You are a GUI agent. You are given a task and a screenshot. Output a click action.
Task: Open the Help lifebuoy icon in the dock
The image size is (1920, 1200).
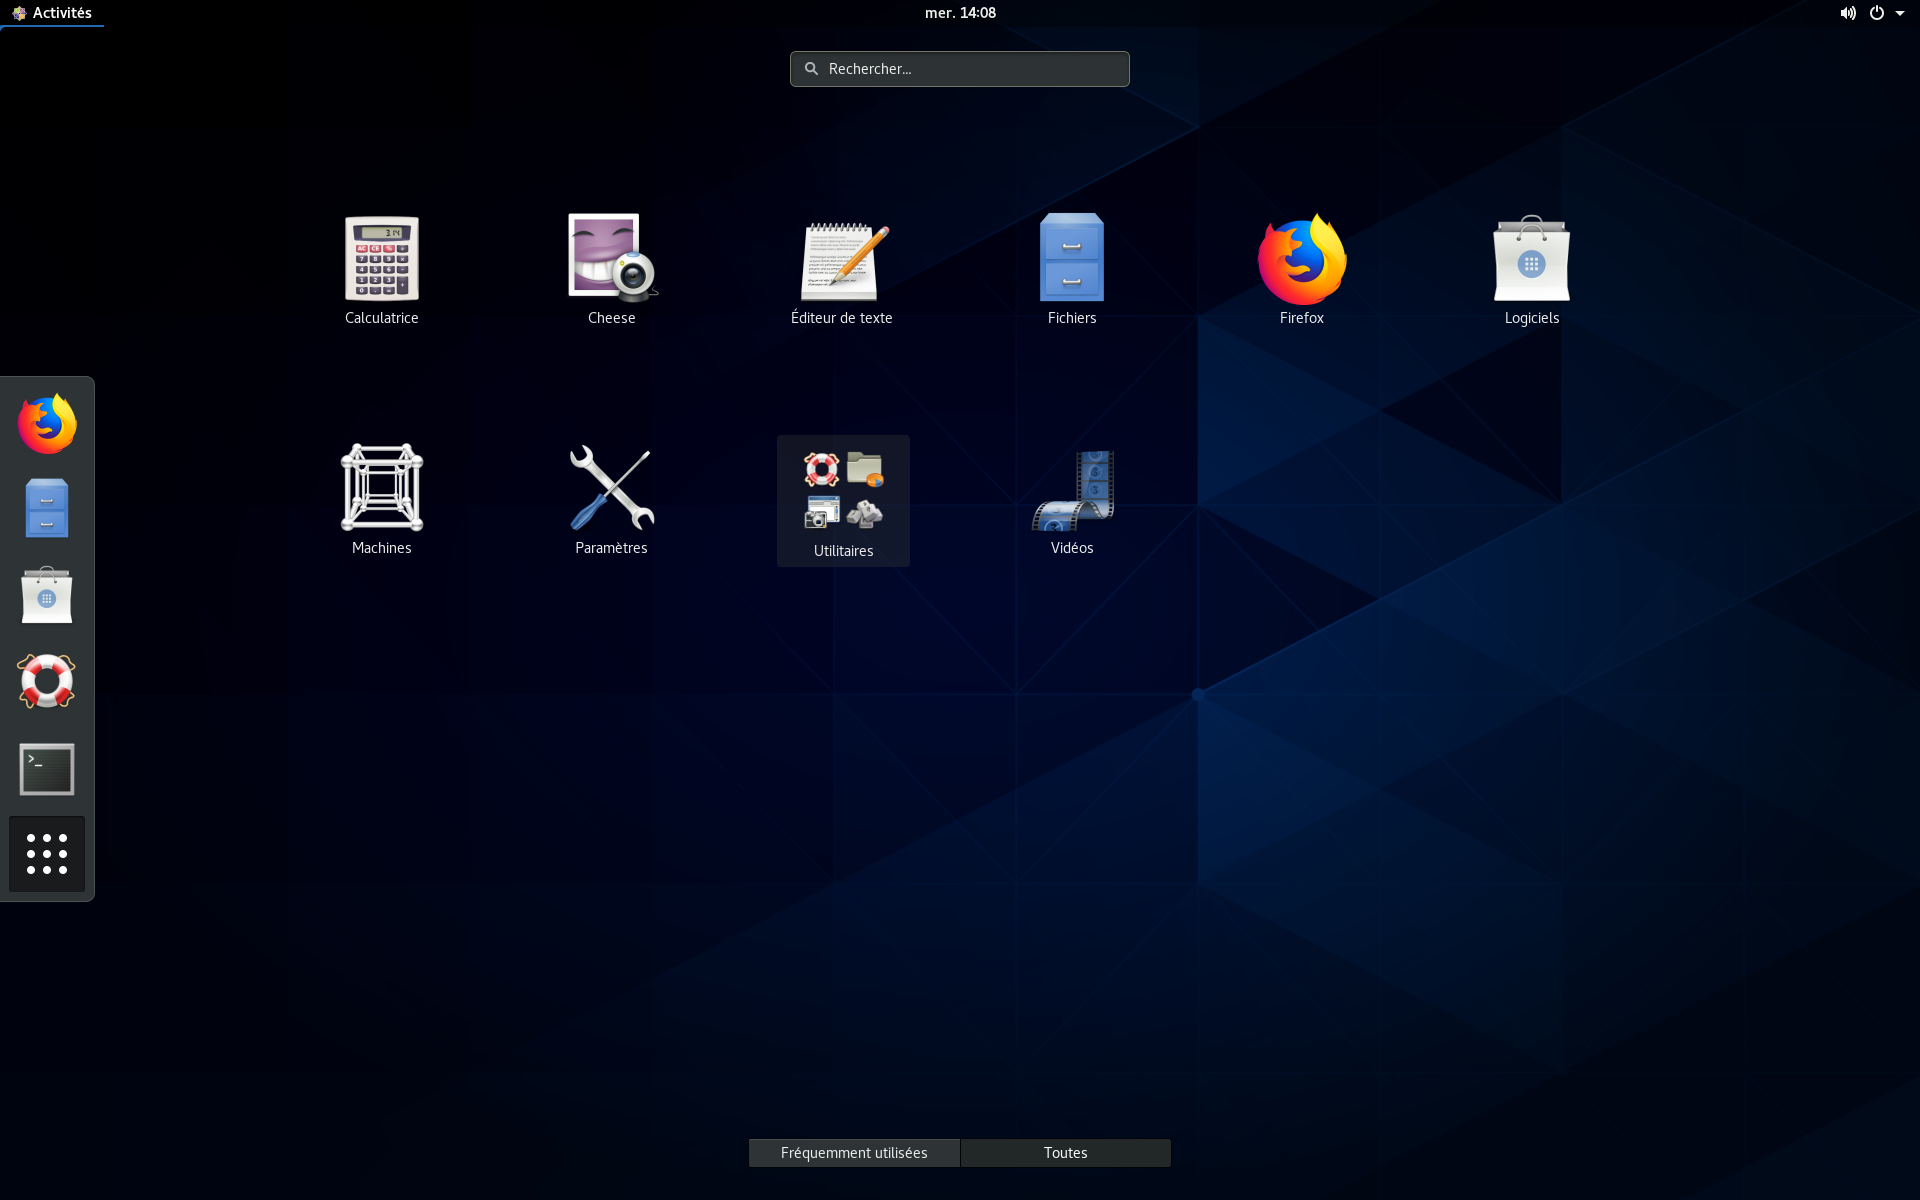(46, 681)
